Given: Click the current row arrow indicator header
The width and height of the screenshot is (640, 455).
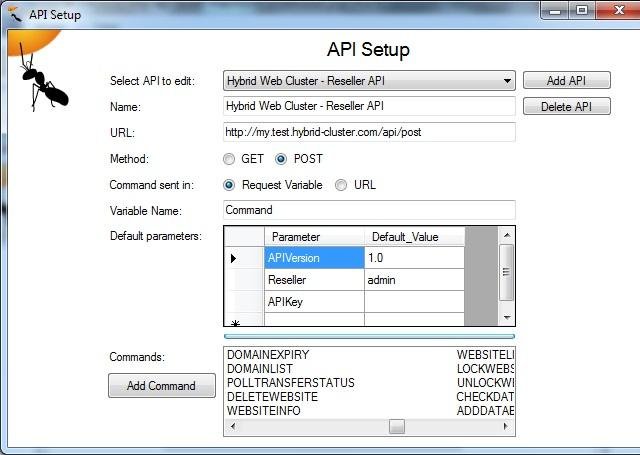Looking at the screenshot, I should point(244,257).
